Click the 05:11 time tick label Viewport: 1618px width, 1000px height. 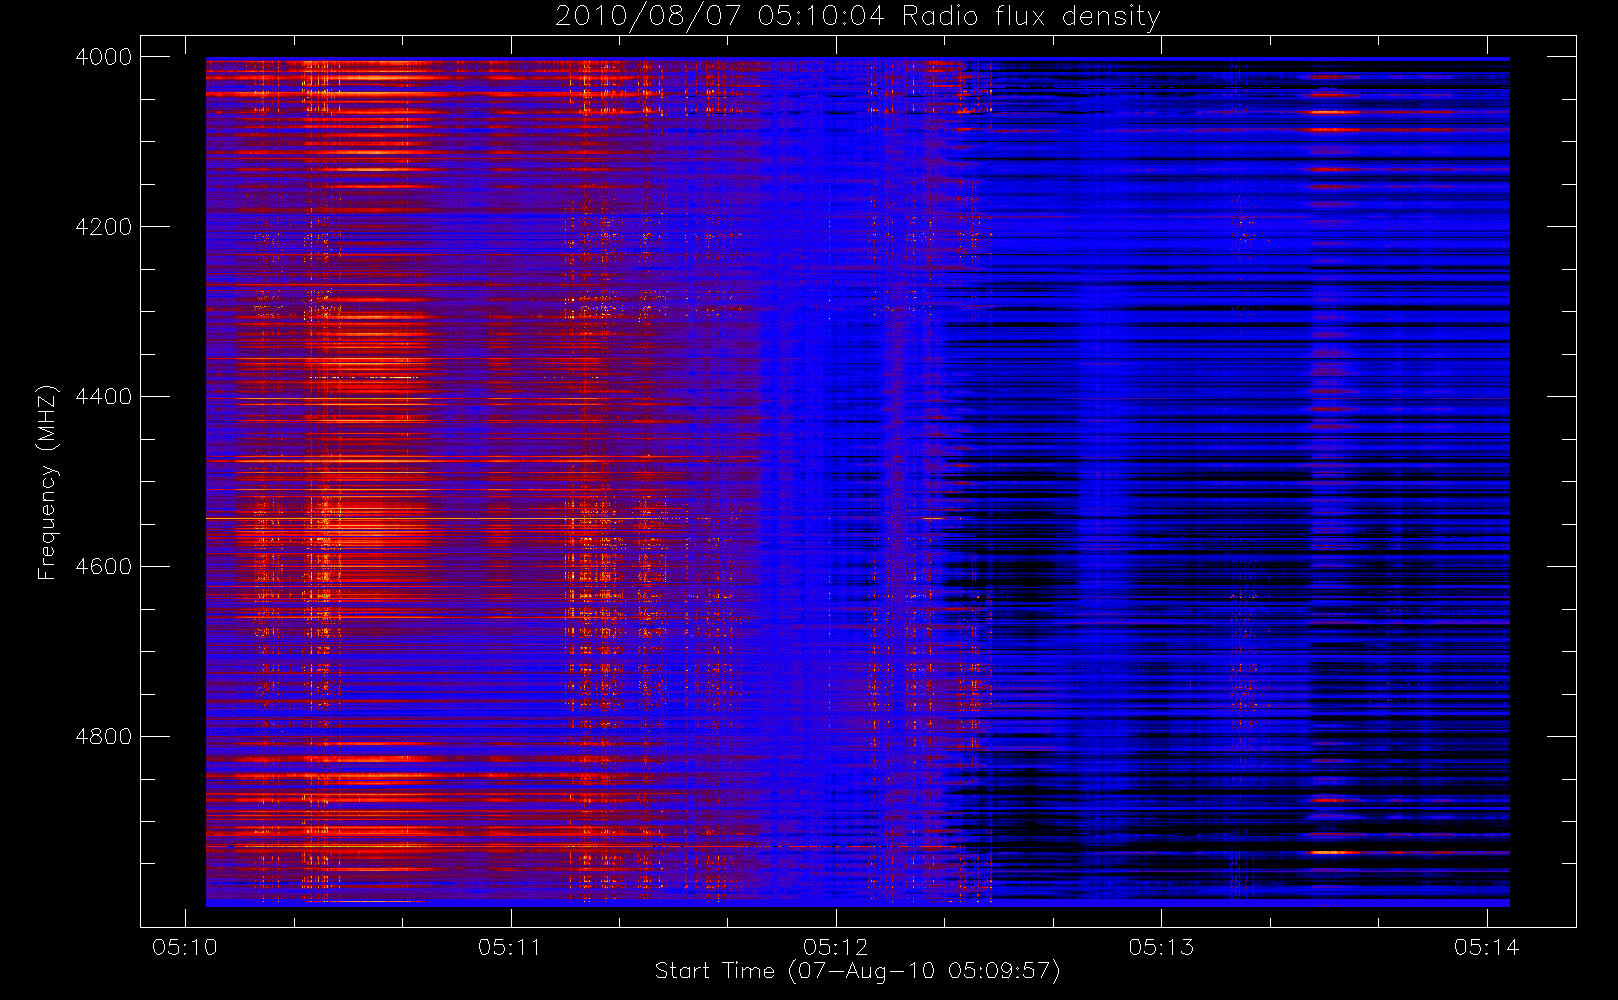click(510, 947)
